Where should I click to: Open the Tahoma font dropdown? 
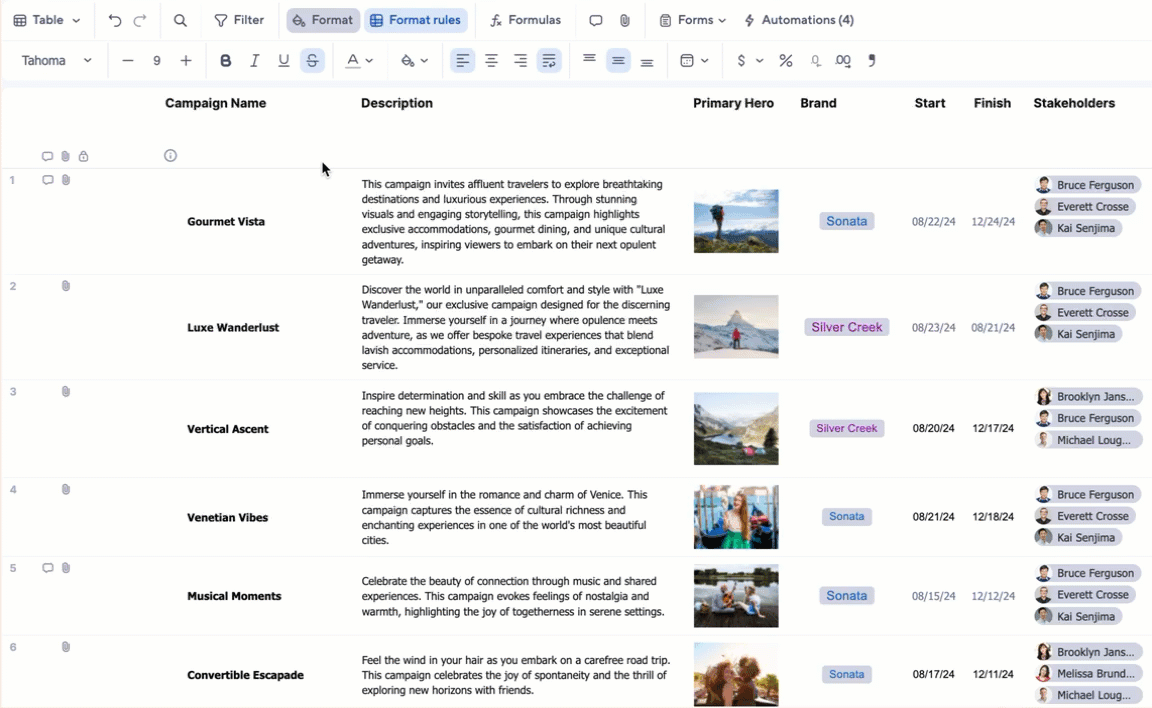coord(57,61)
